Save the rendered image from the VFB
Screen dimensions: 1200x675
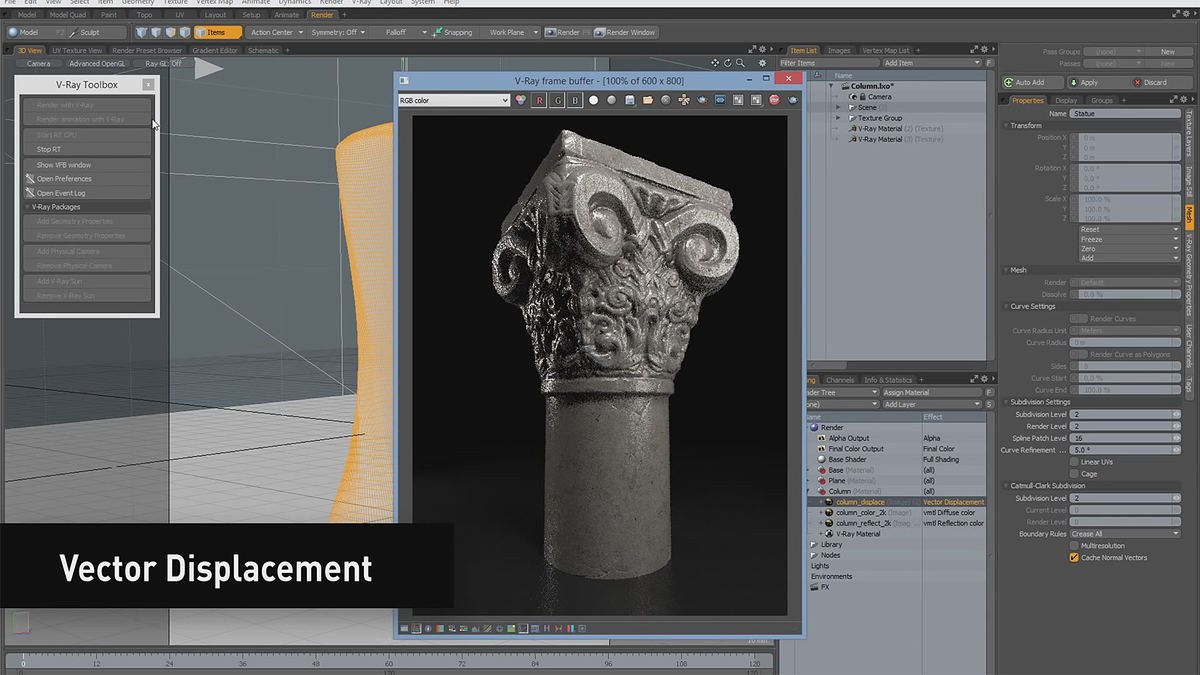click(630, 100)
